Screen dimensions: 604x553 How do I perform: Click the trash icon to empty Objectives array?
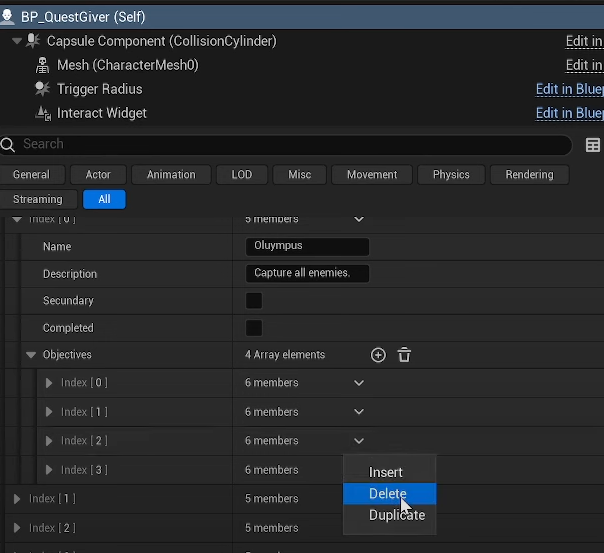(x=404, y=355)
